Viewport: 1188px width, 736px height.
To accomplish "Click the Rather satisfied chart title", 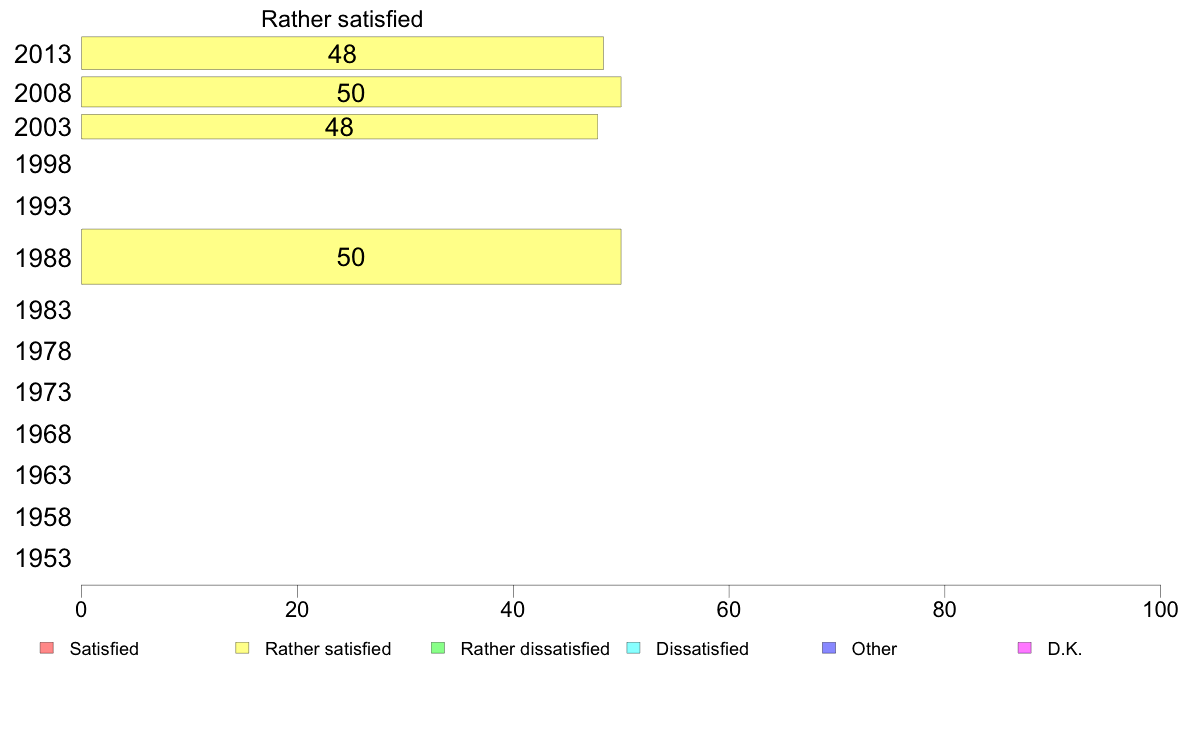I will tap(342, 19).
